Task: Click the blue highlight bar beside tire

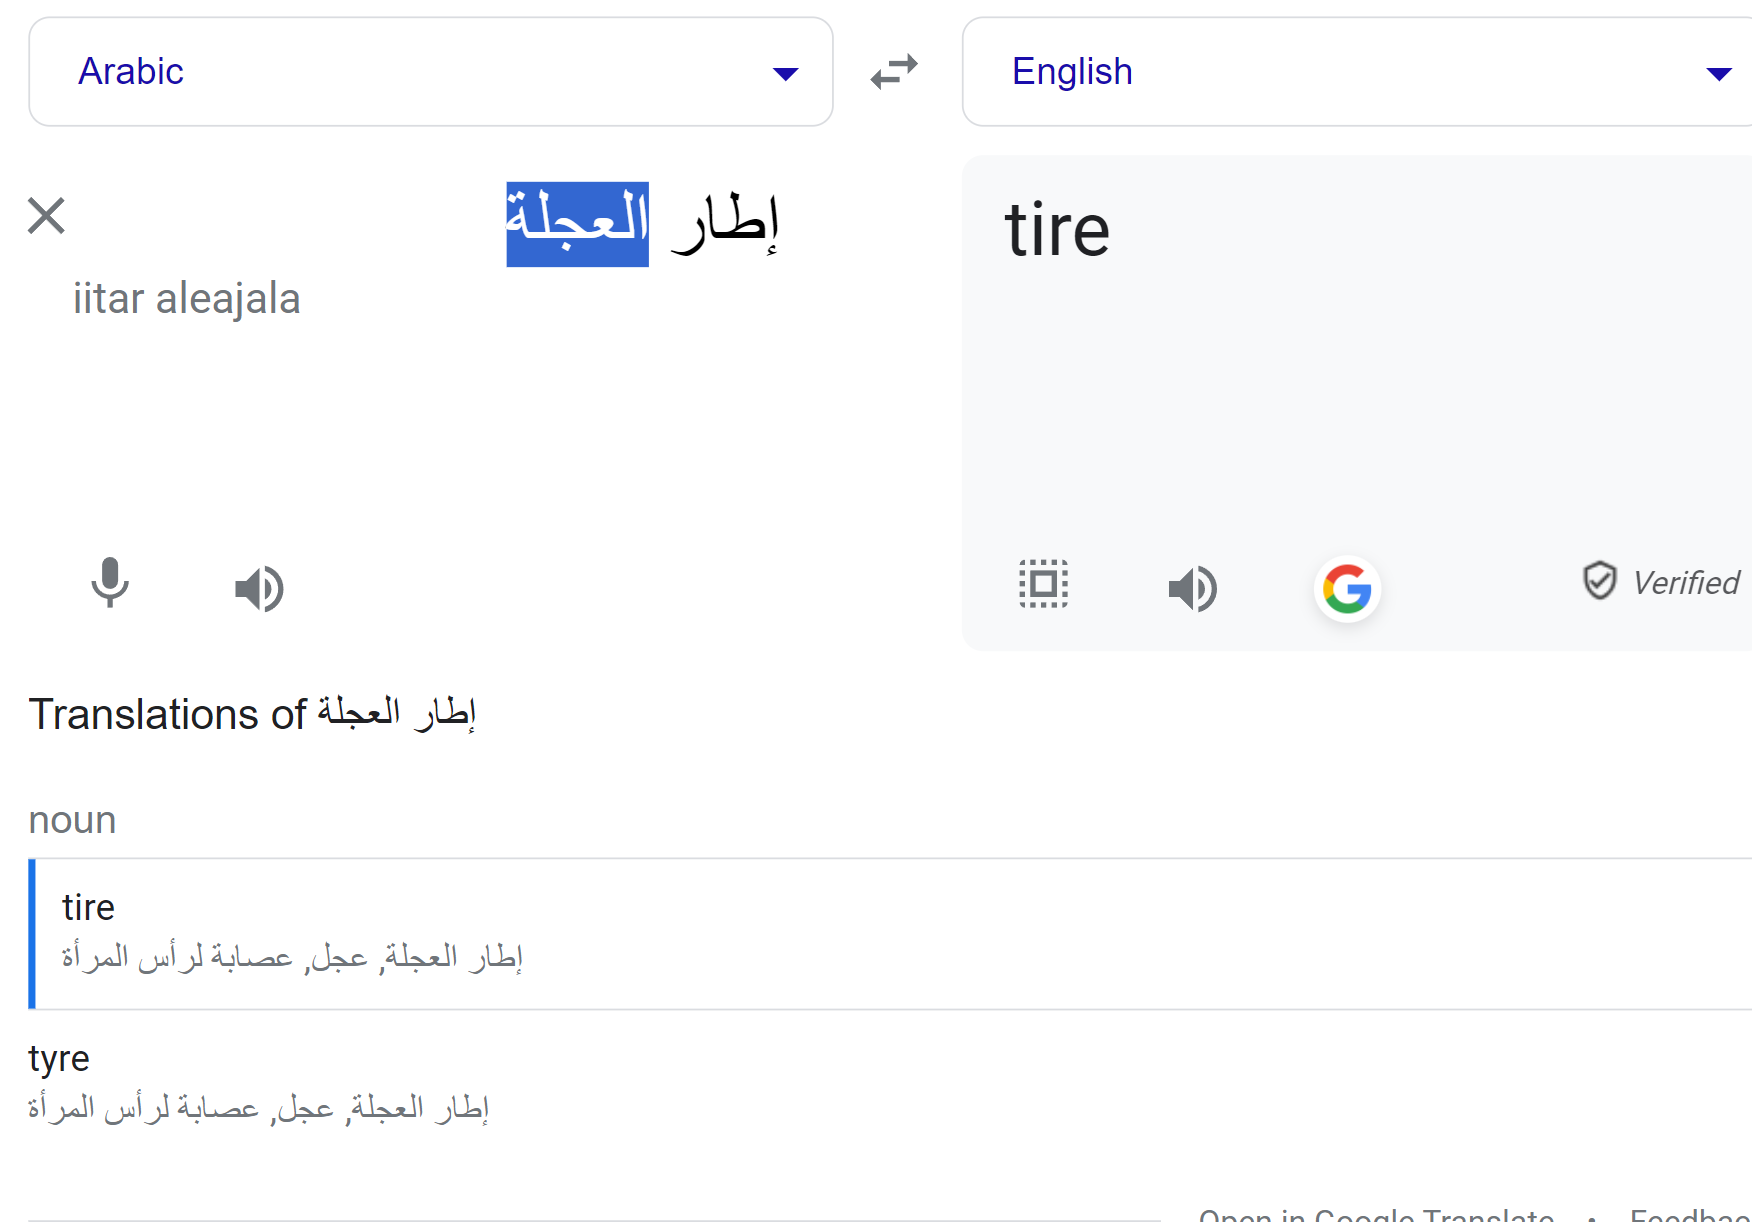Action: [x=33, y=932]
